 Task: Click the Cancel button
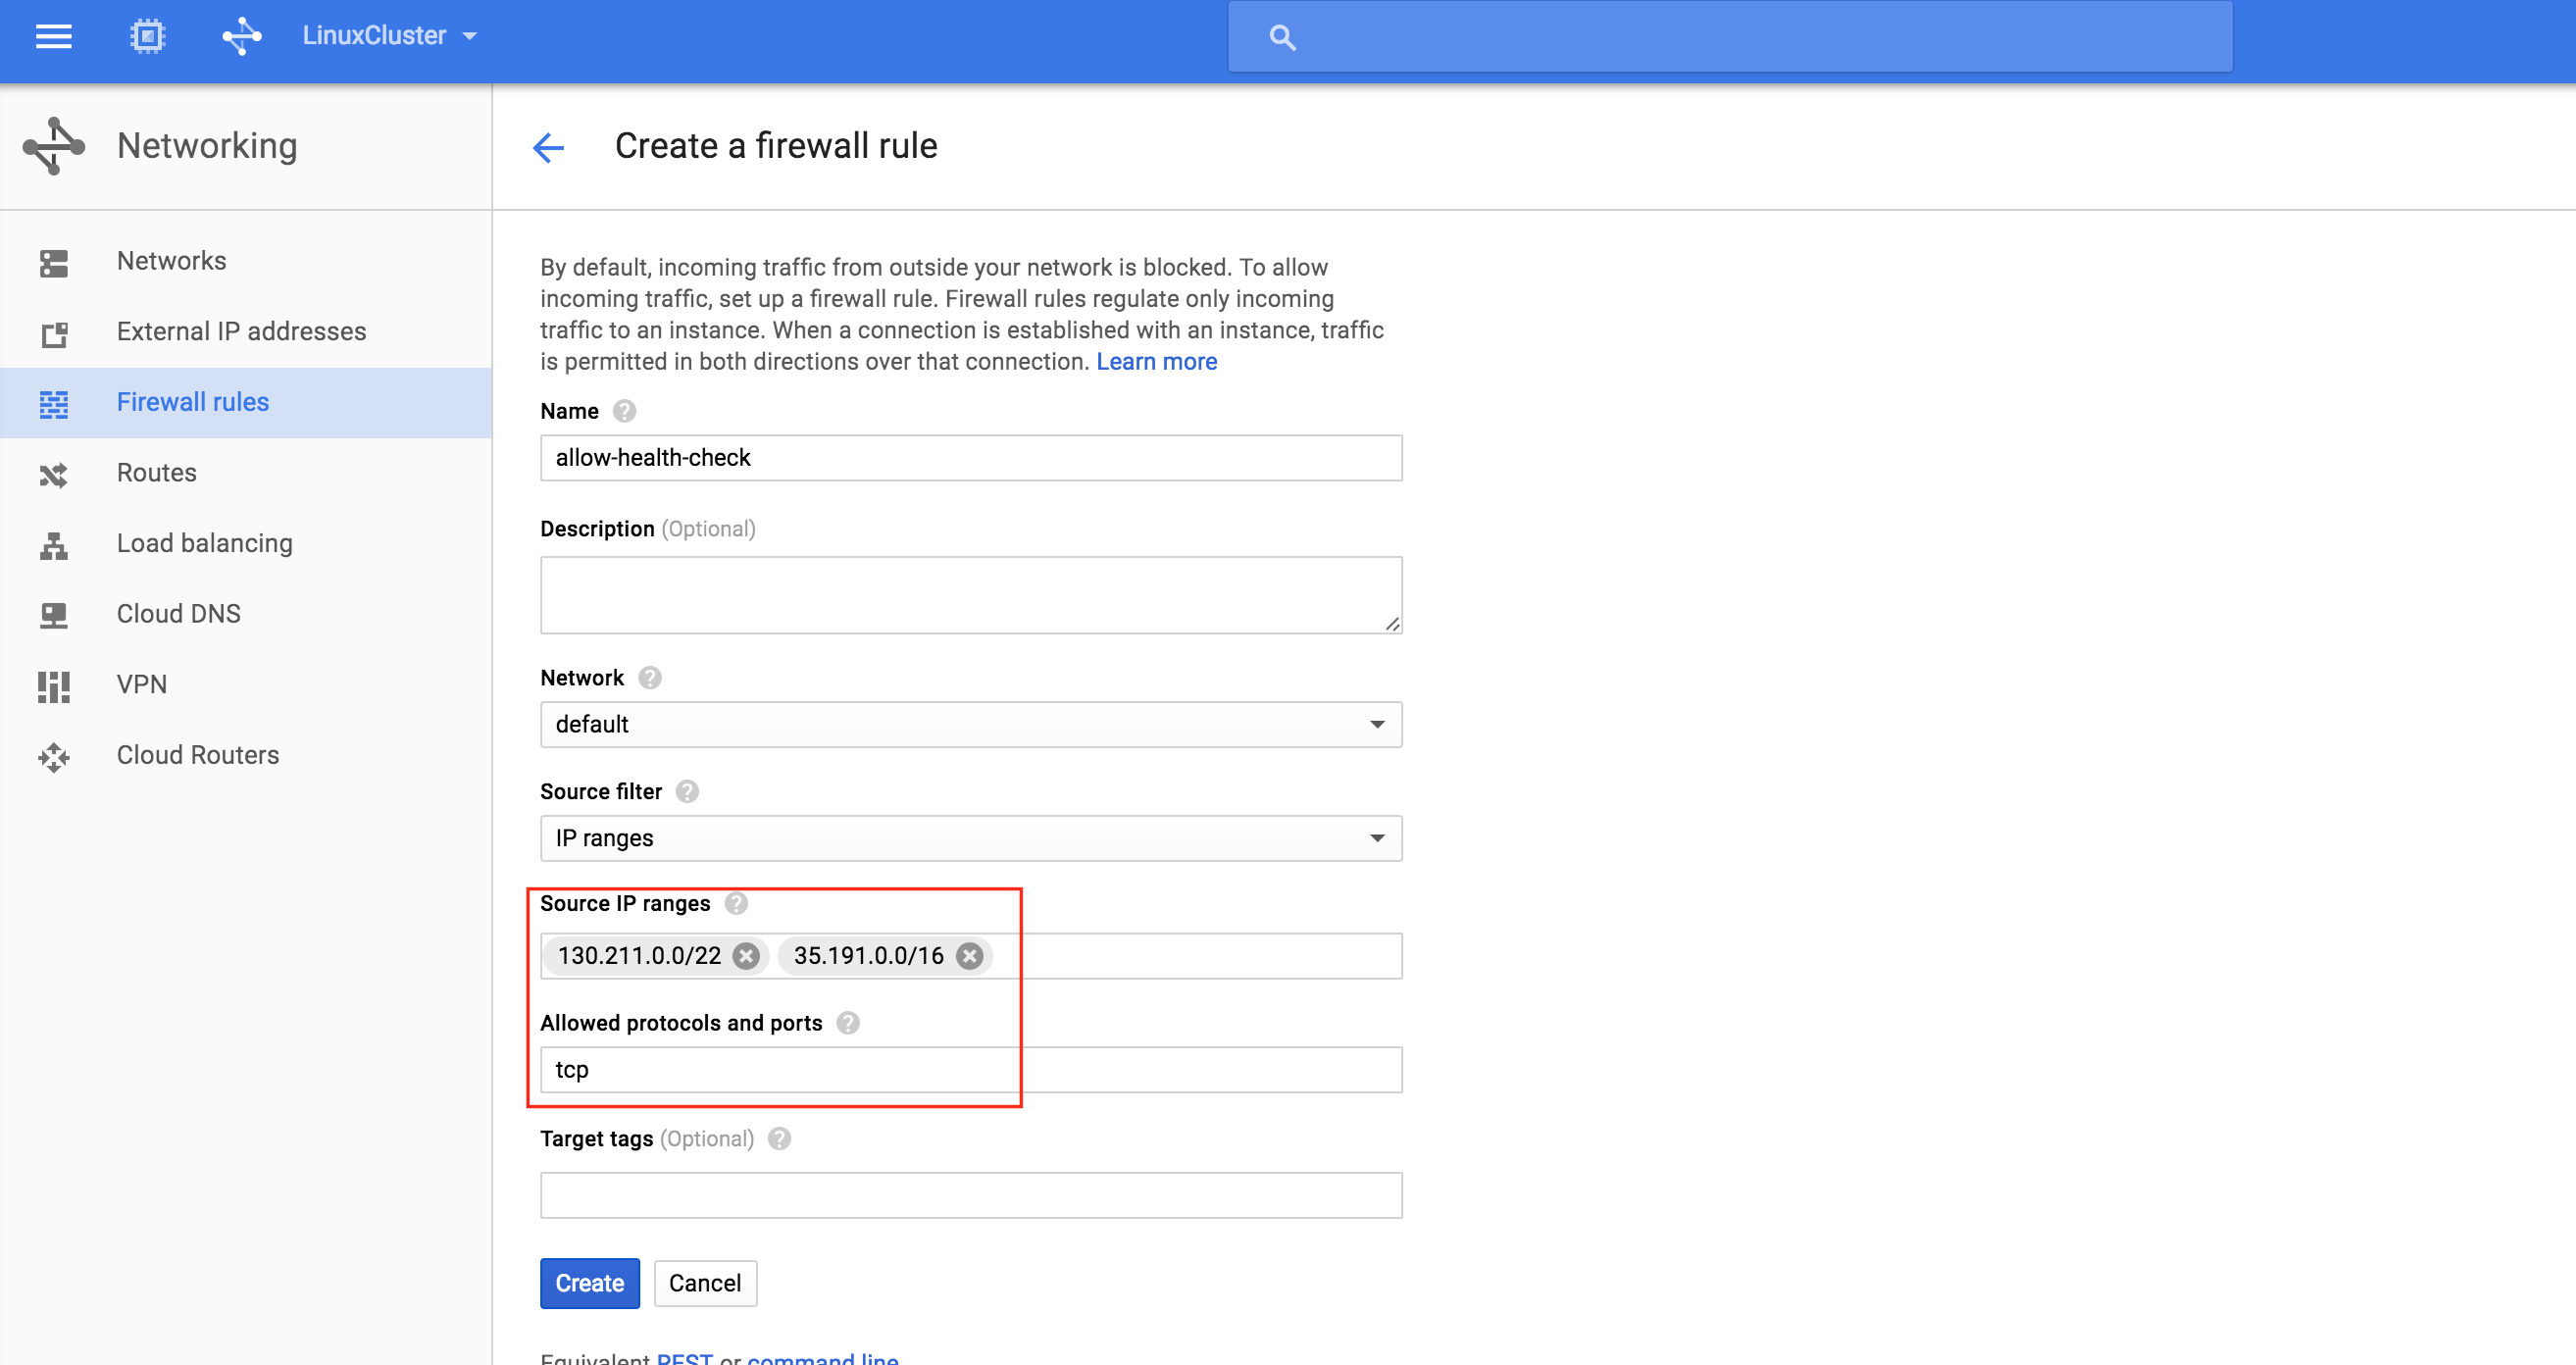[705, 1283]
